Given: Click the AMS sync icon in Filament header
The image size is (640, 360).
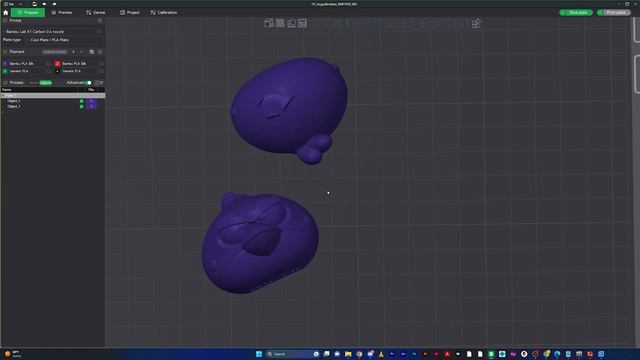Looking at the screenshot, I should [x=91, y=52].
